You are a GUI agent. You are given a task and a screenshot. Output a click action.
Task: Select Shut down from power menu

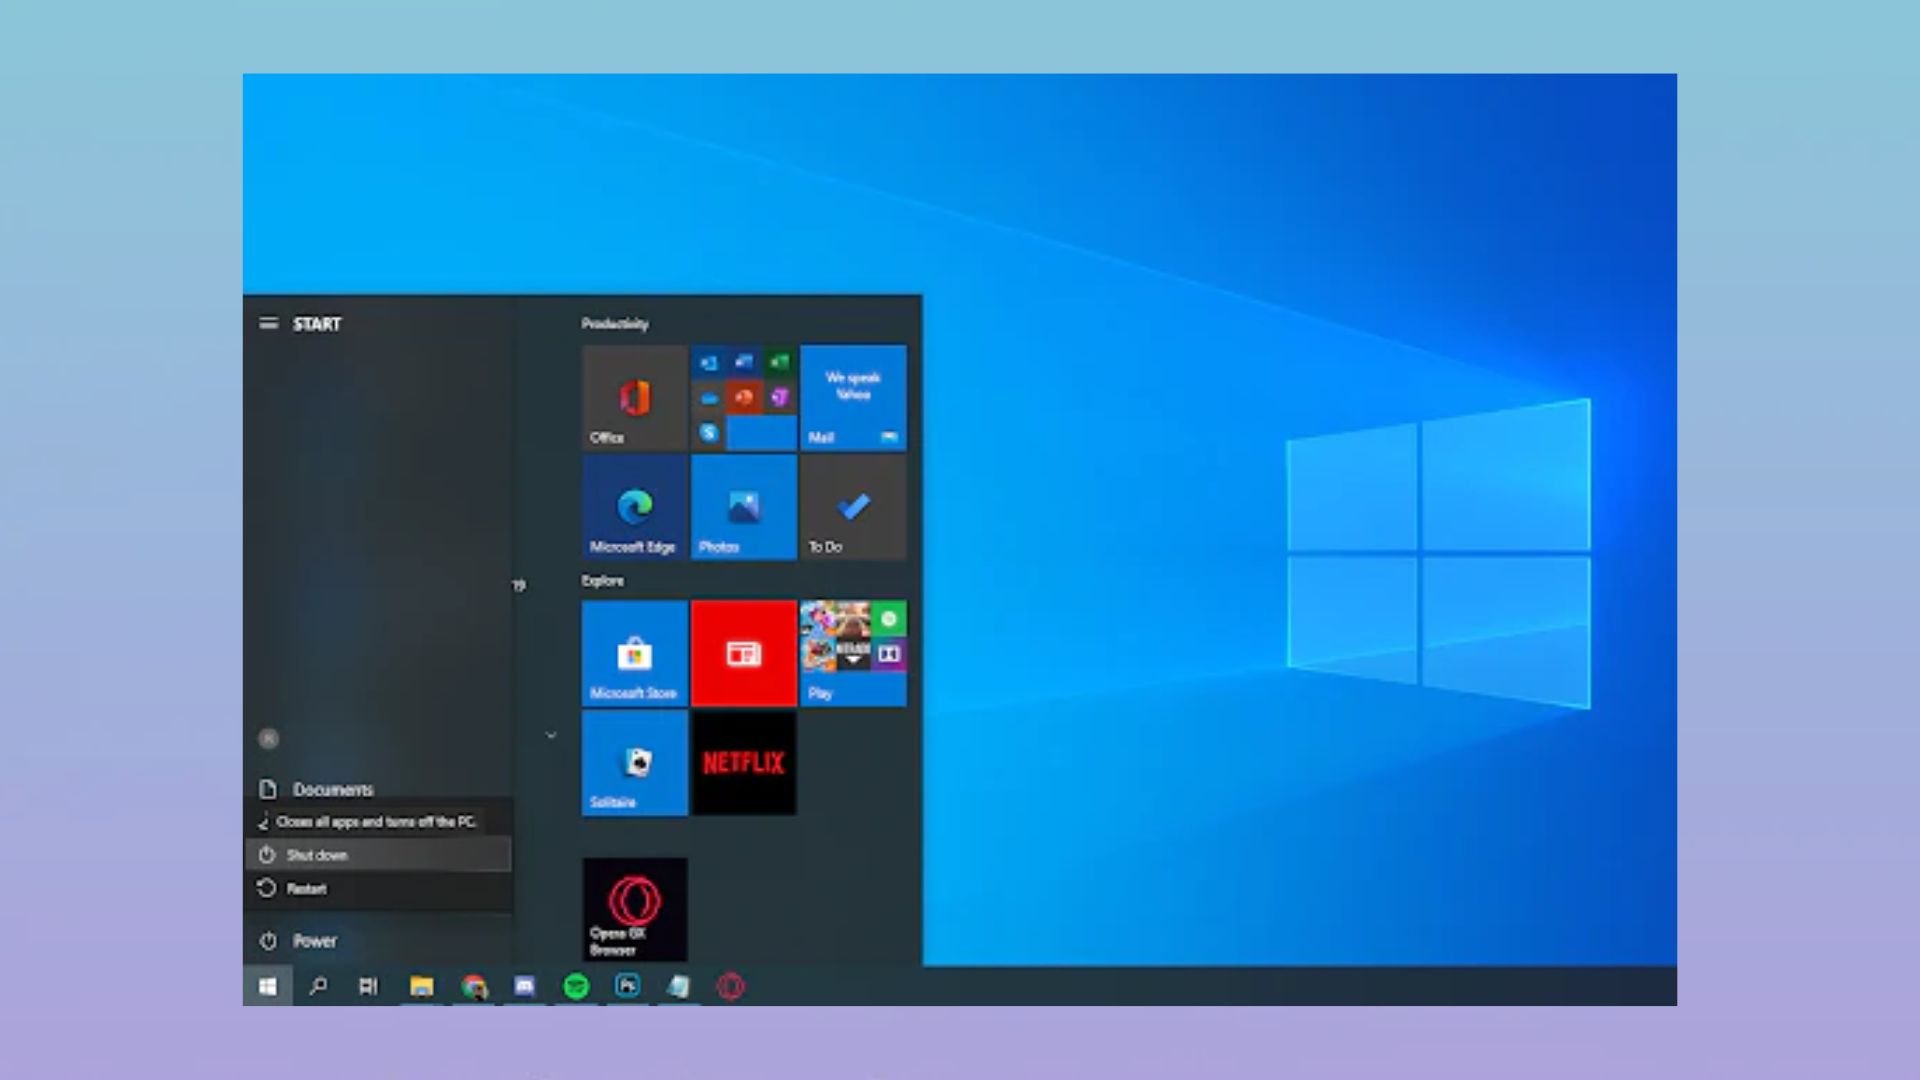[378, 855]
